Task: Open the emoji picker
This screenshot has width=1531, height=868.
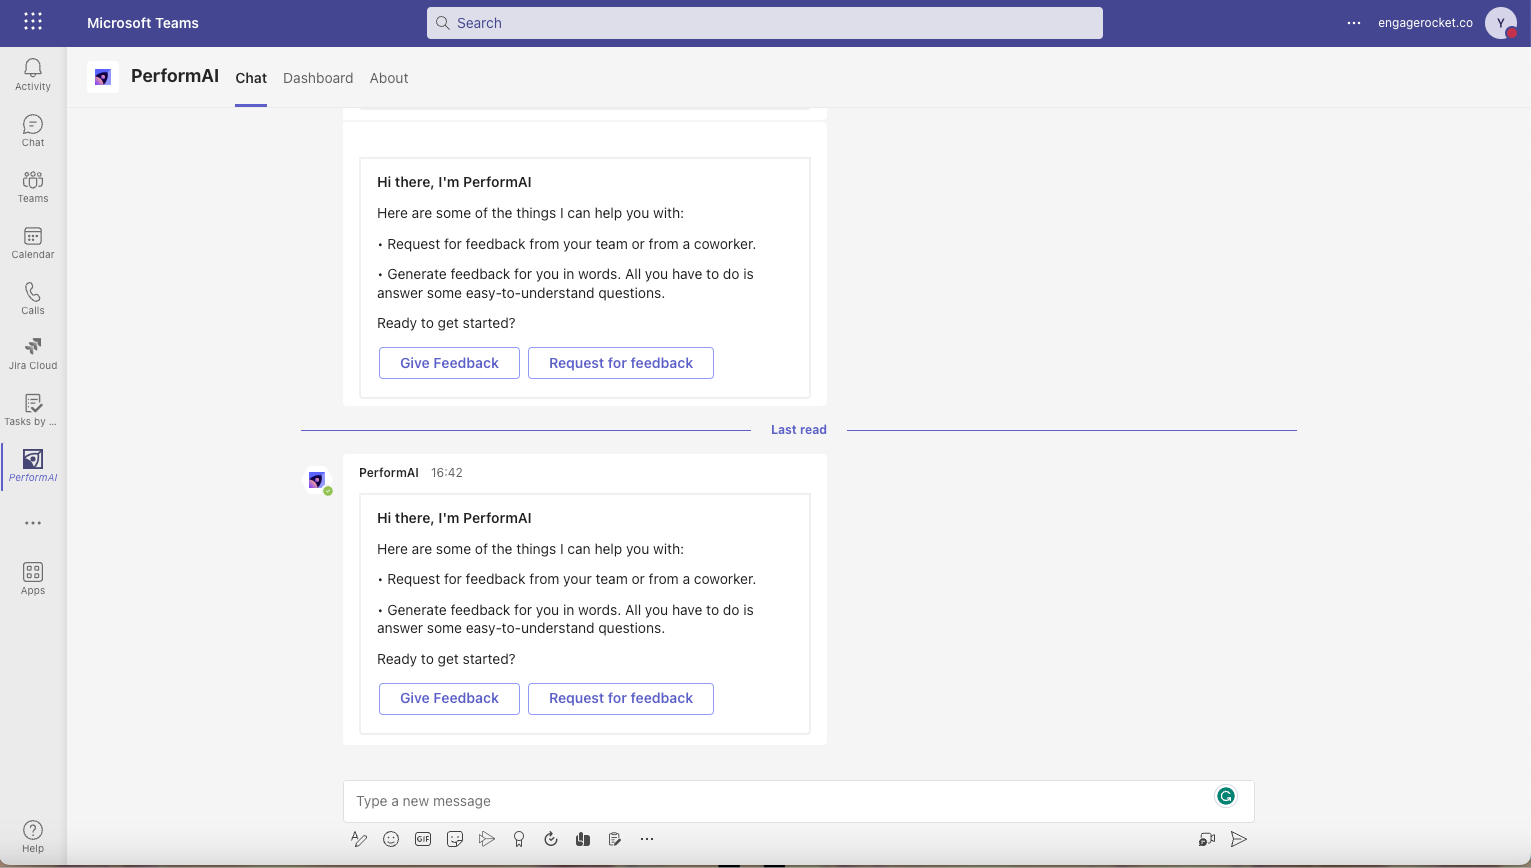Action: [x=391, y=839]
